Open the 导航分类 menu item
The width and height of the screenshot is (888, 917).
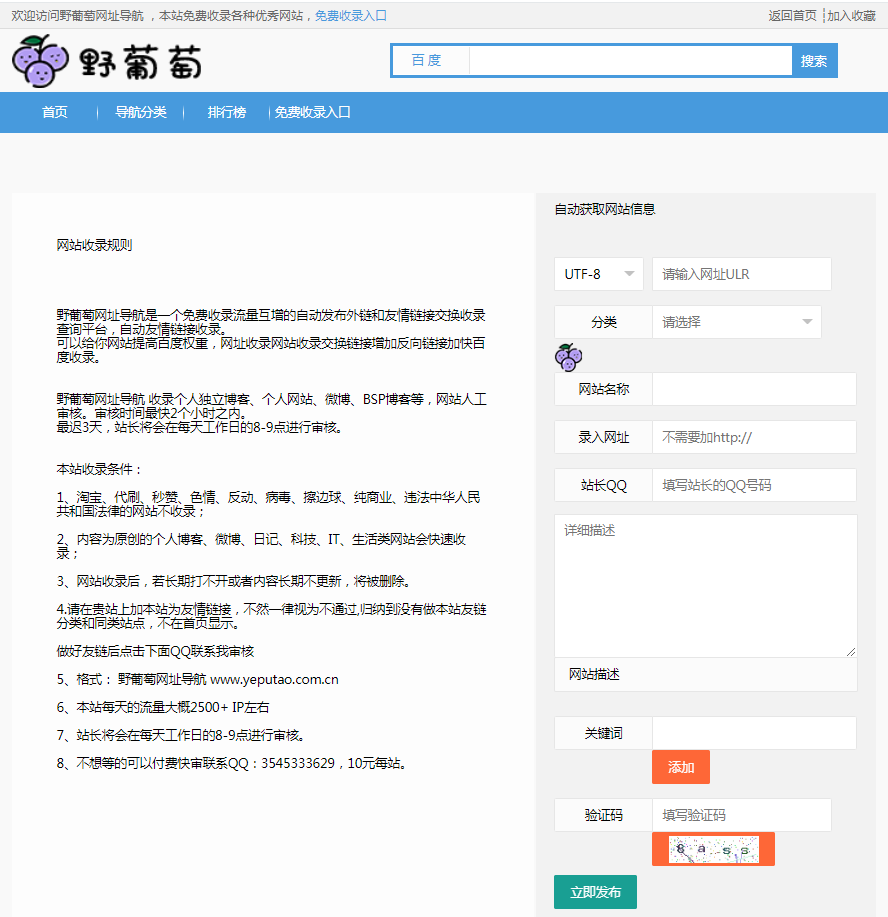[x=141, y=113]
